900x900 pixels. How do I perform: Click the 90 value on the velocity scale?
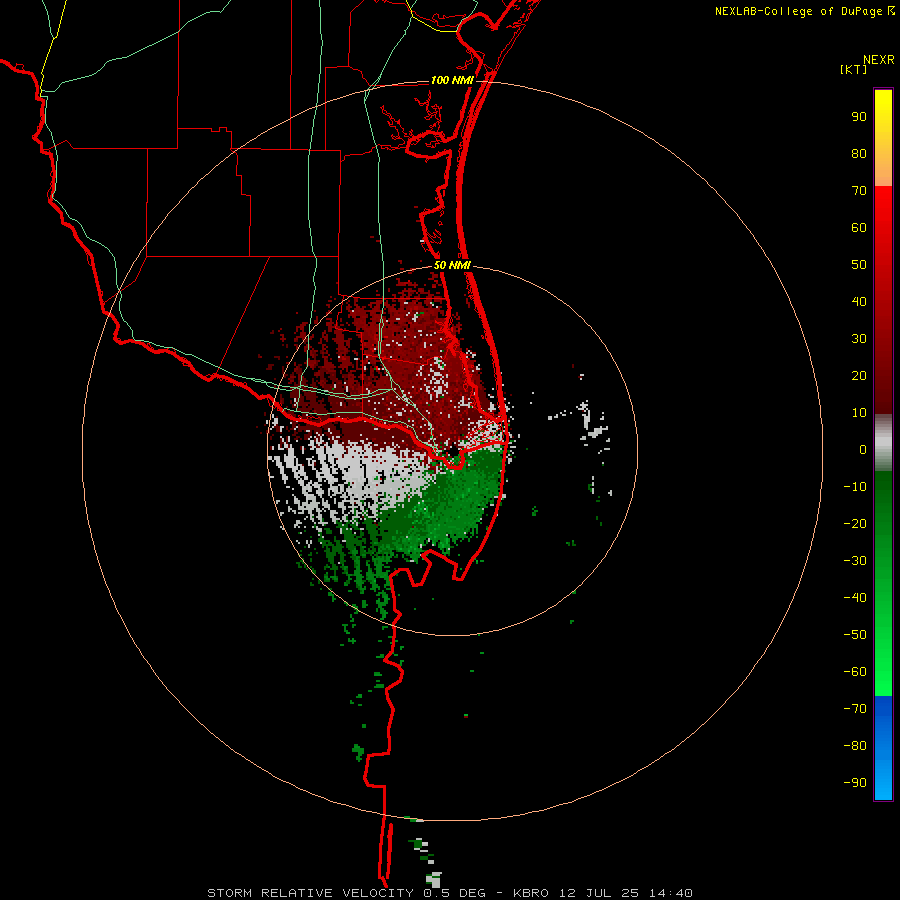point(859,117)
